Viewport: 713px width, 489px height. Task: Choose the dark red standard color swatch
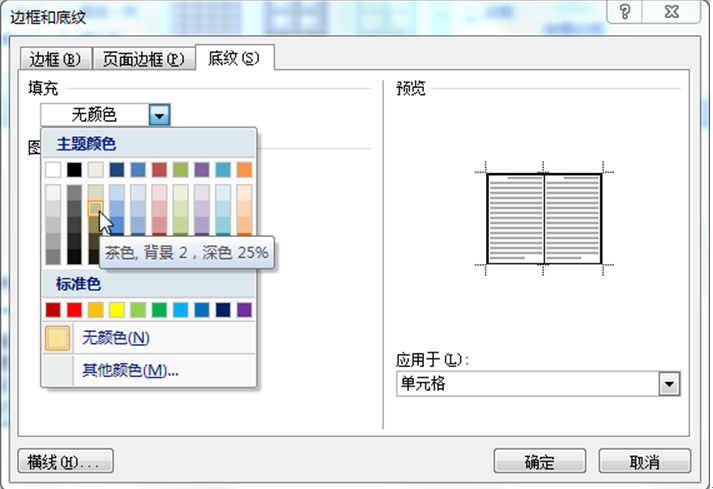(53, 310)
